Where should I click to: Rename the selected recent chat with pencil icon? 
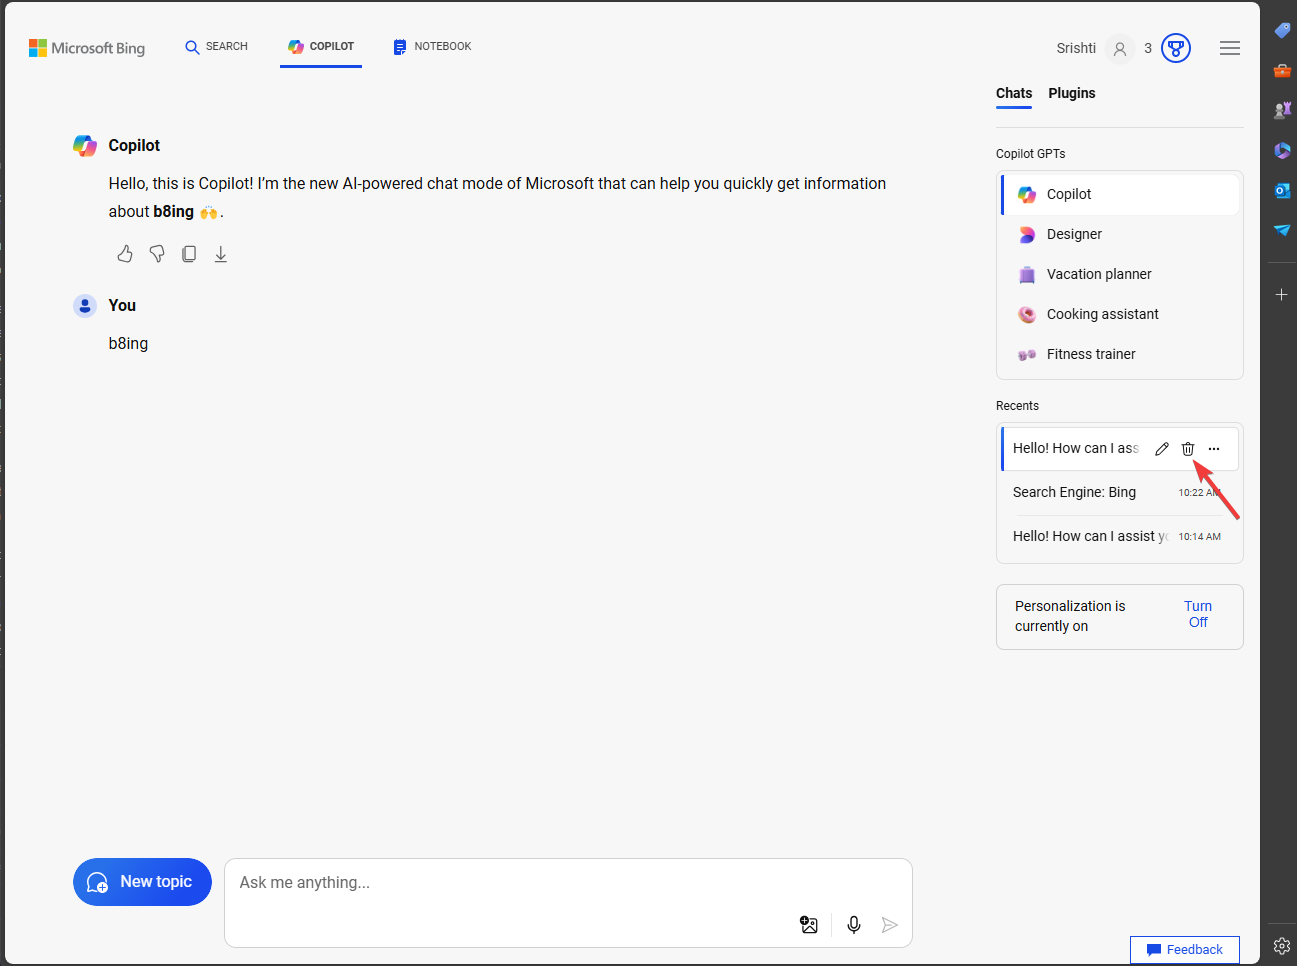click(x=1162, y=449)
